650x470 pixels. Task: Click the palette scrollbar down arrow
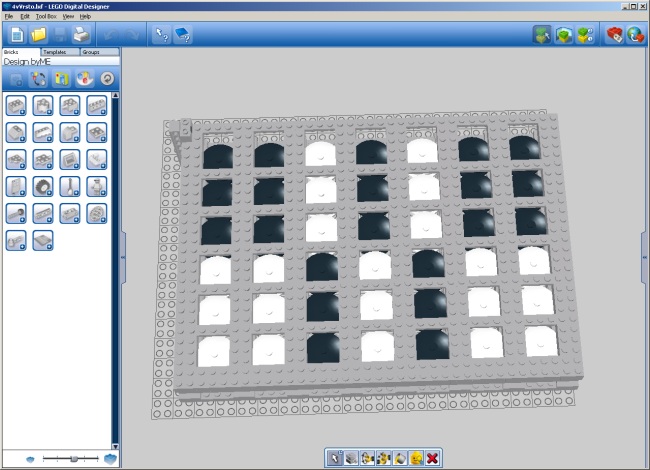pos(116,446)
